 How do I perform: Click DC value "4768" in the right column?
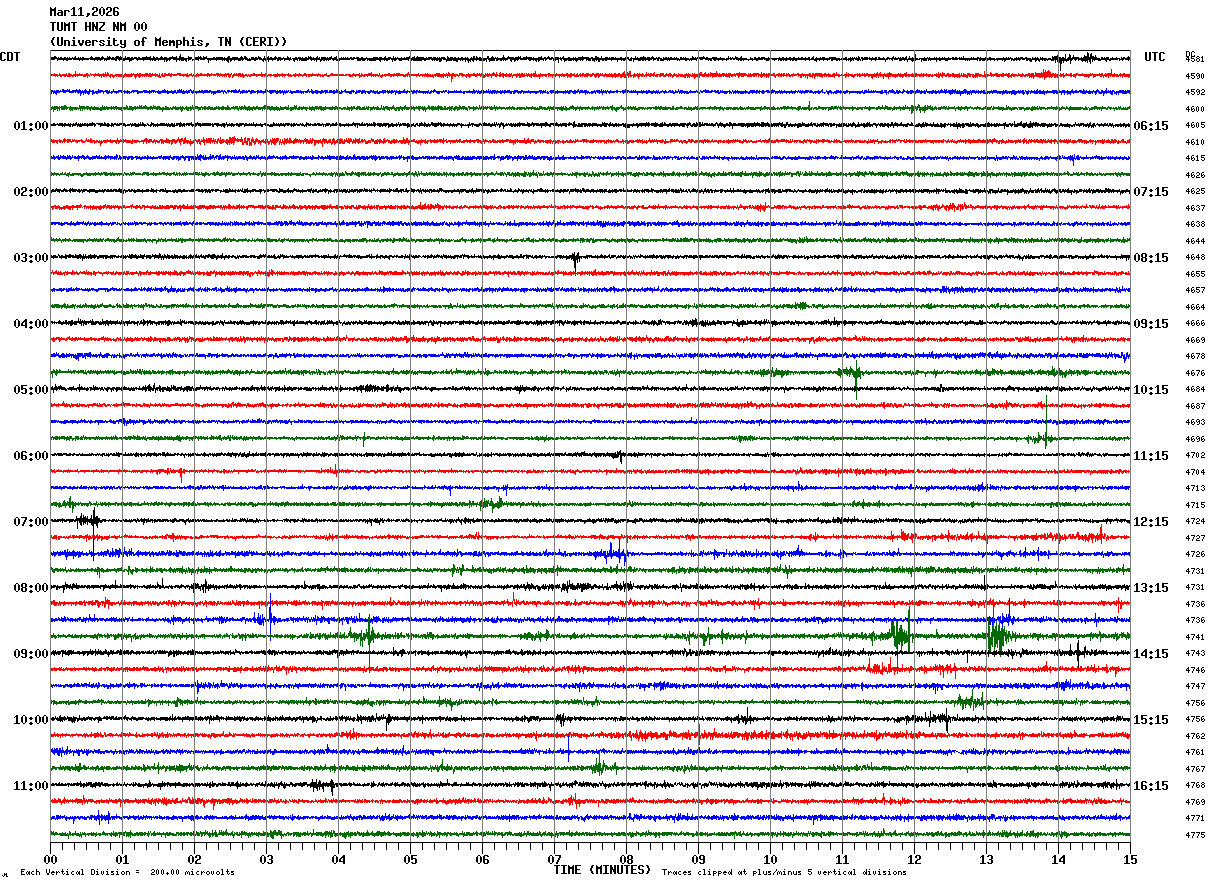1194,786
